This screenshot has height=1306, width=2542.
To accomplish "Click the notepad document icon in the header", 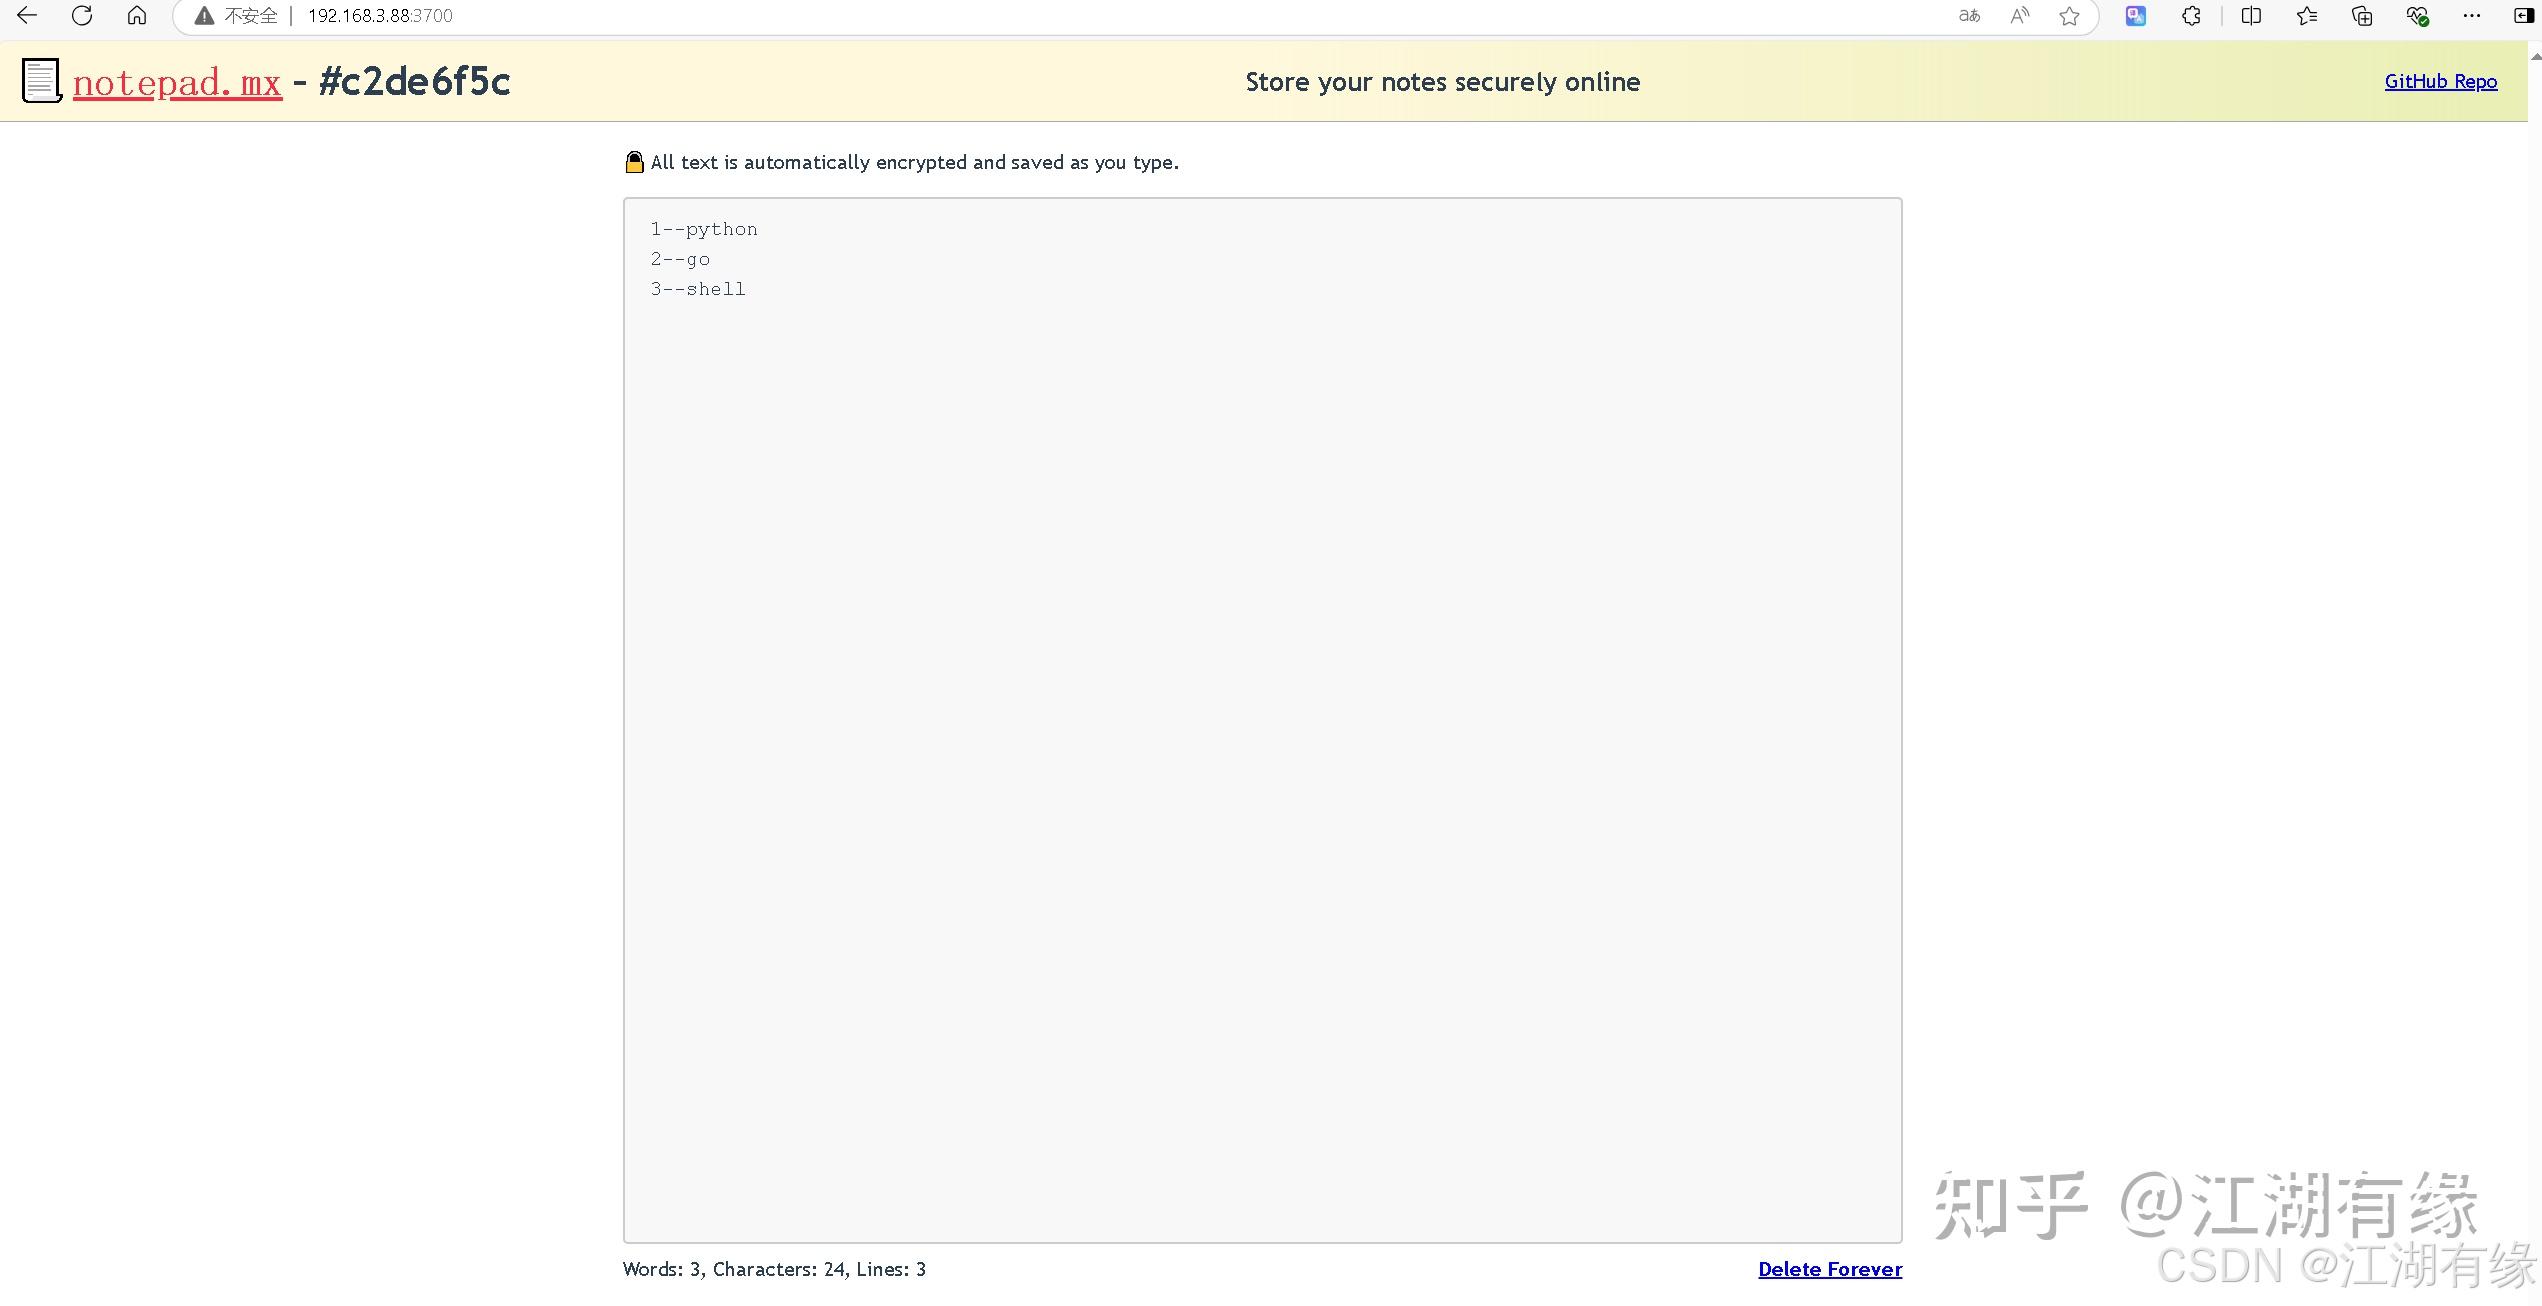I will click(40, 80).
